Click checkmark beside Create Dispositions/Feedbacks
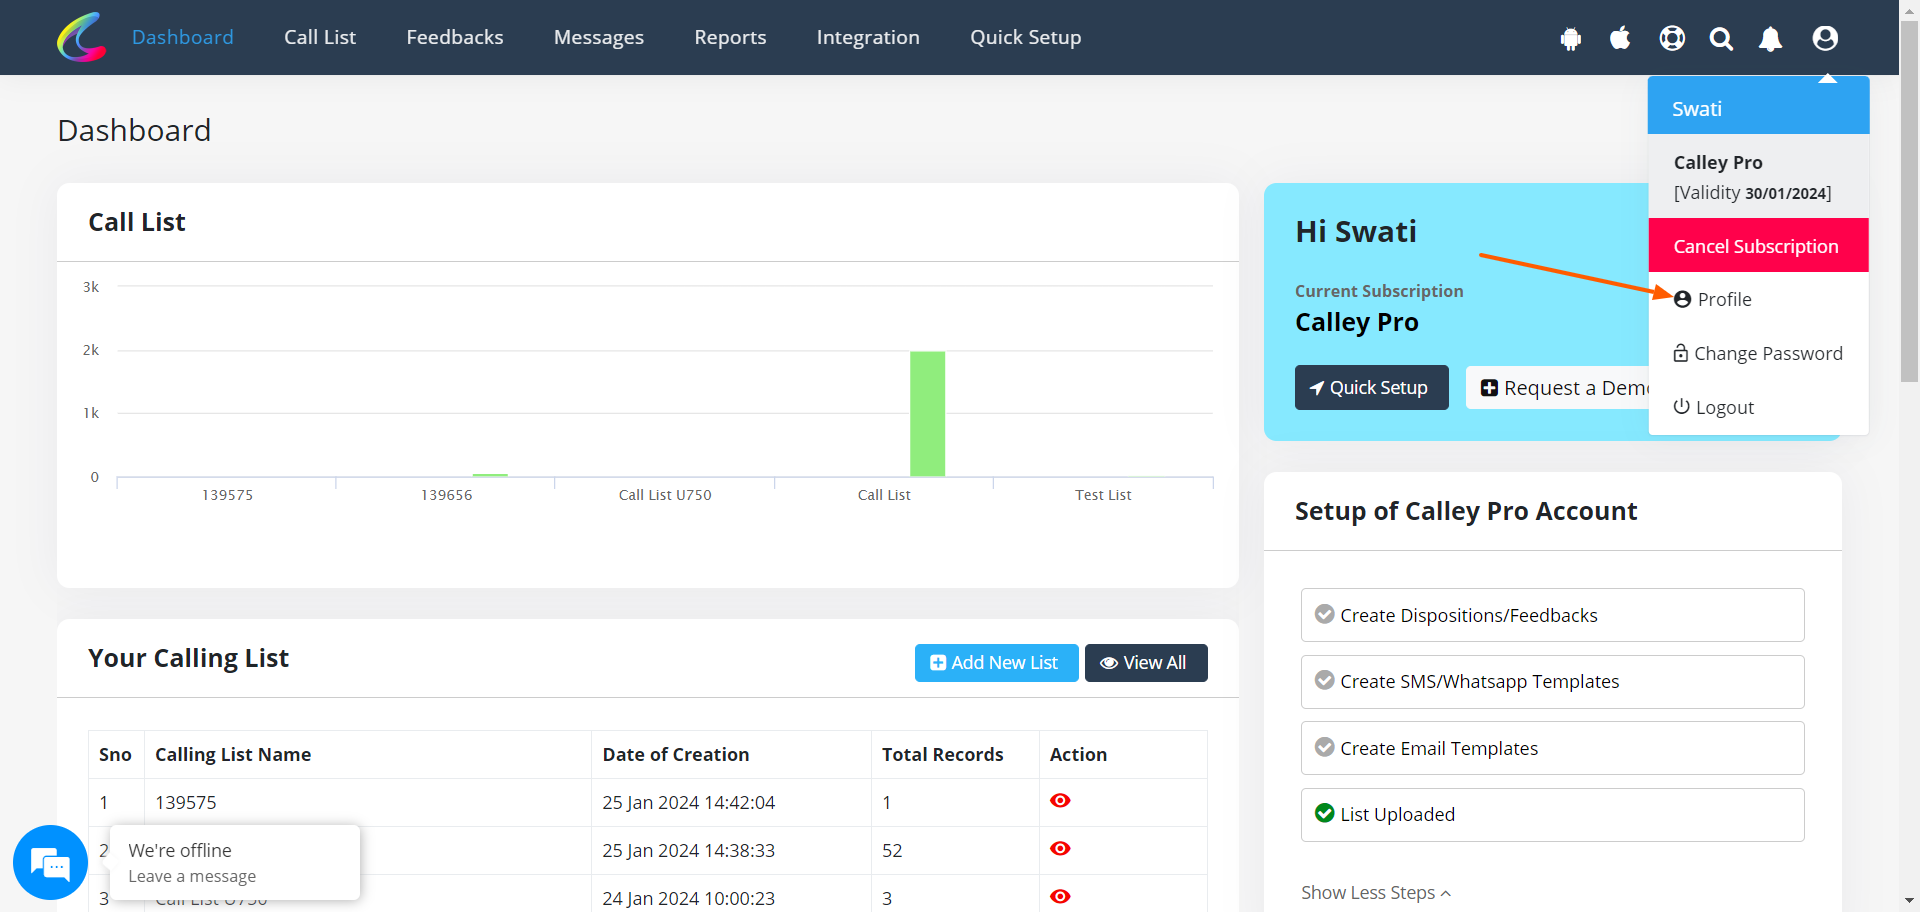 pyautogui.click(x=1324, y=614)
